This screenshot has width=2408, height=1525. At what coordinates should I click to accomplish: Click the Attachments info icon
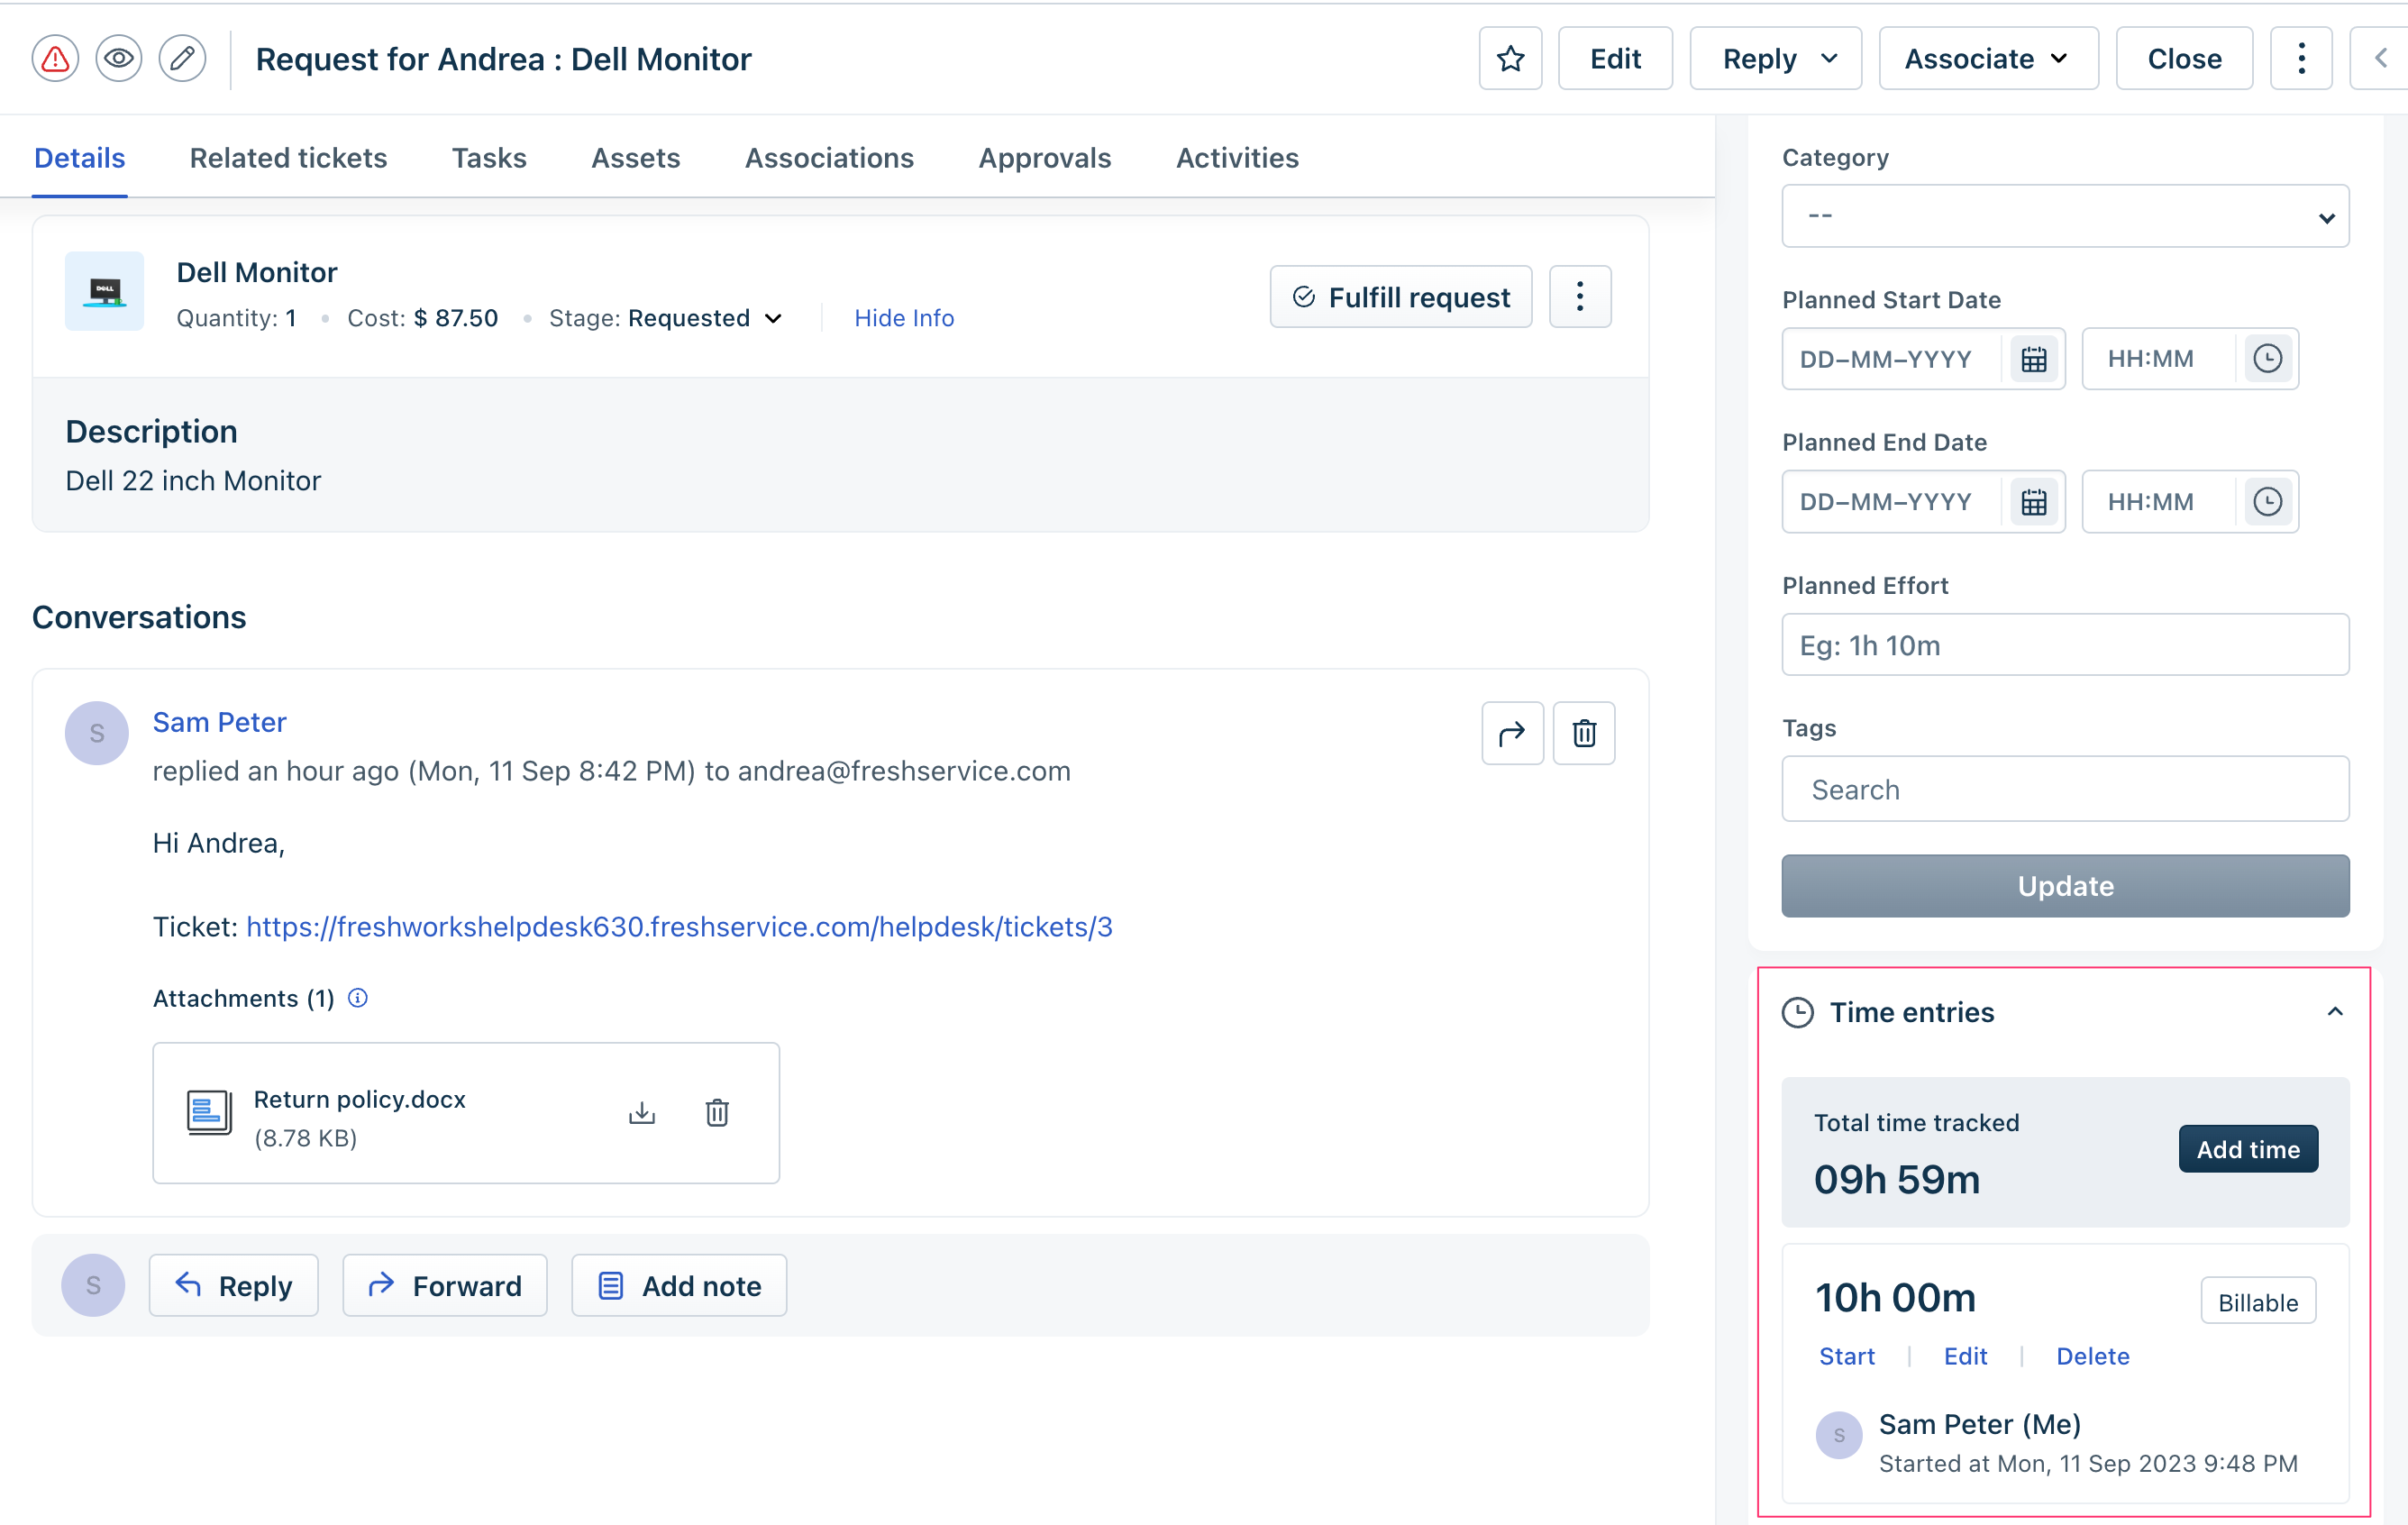coord(358,998)
